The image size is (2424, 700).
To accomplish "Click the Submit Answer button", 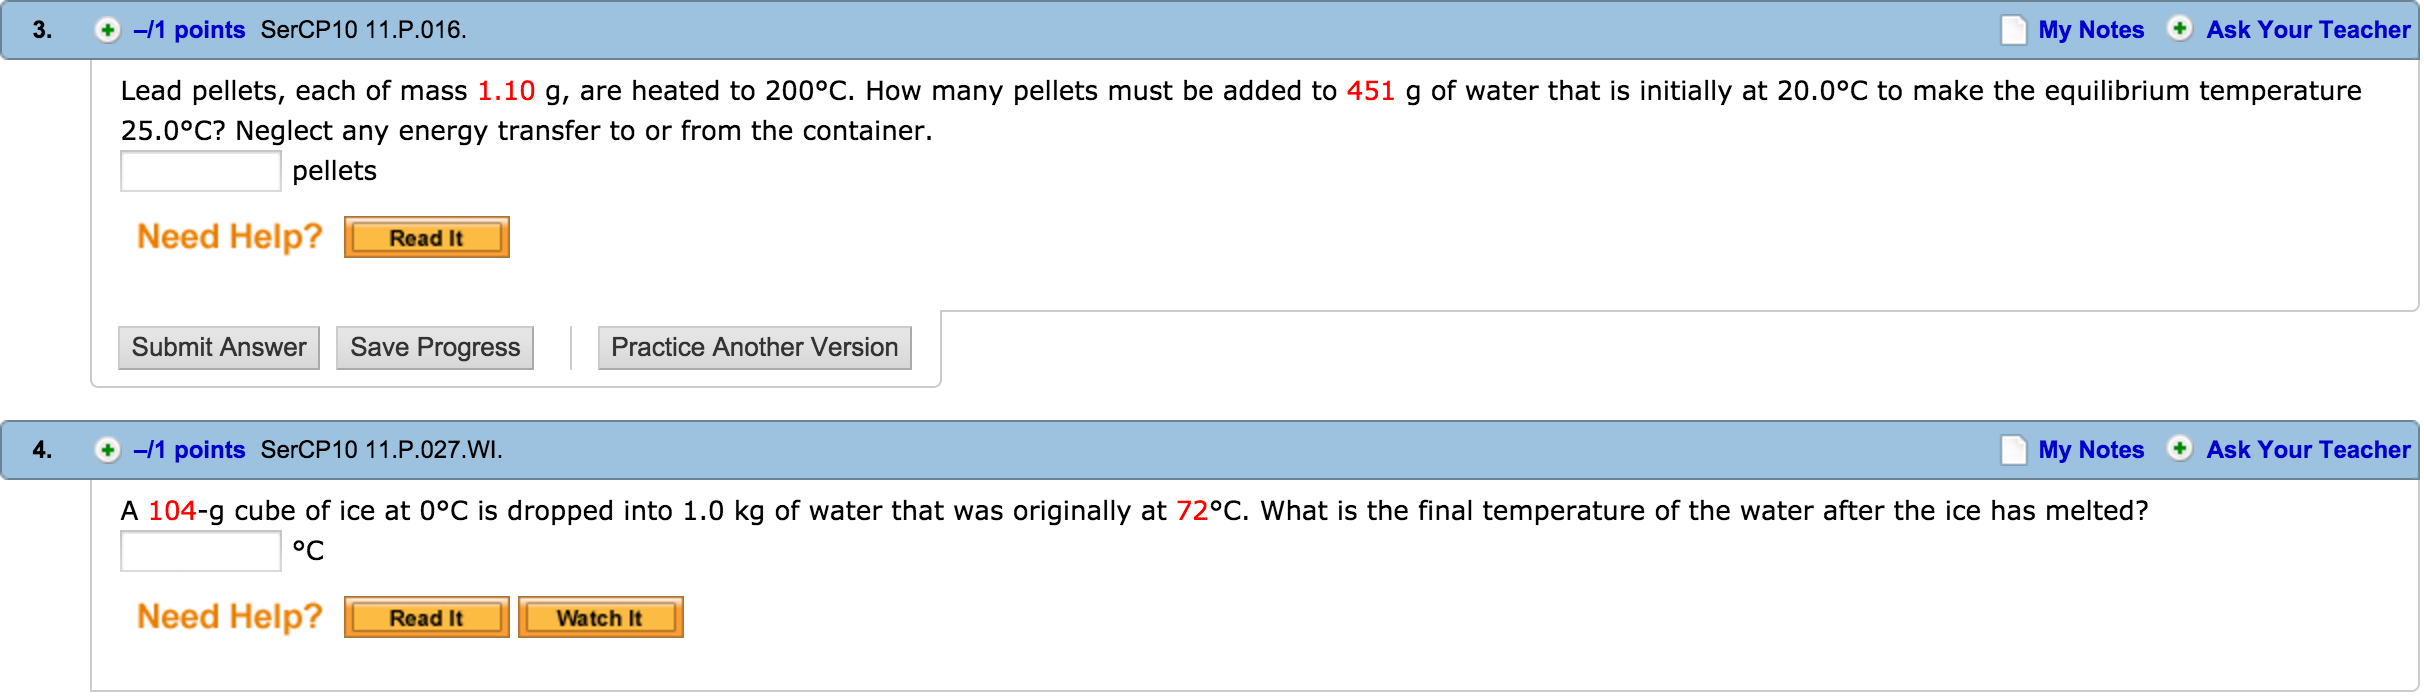I will tap(219, 348).
